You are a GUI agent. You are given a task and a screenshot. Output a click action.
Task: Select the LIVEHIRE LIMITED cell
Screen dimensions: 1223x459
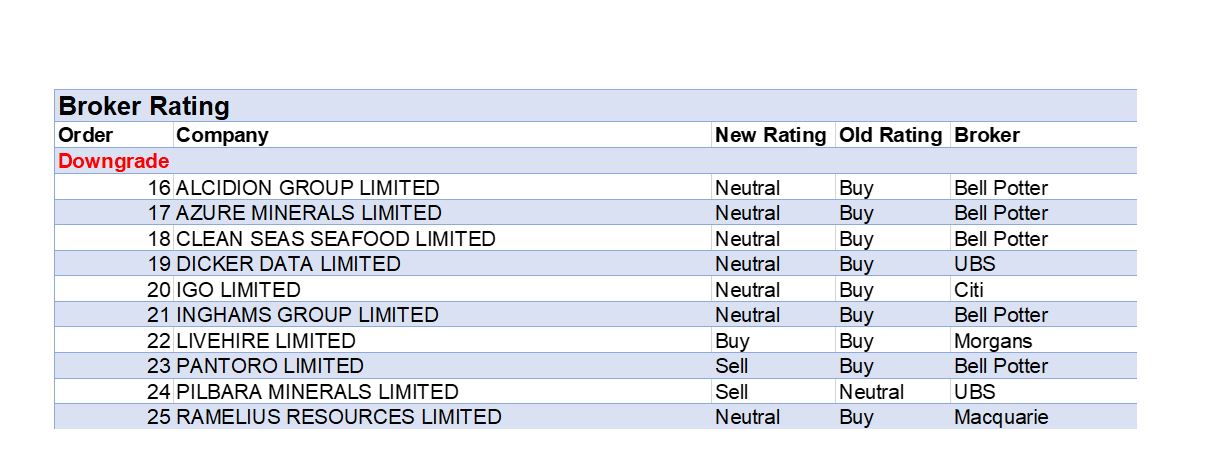point(266,341)
